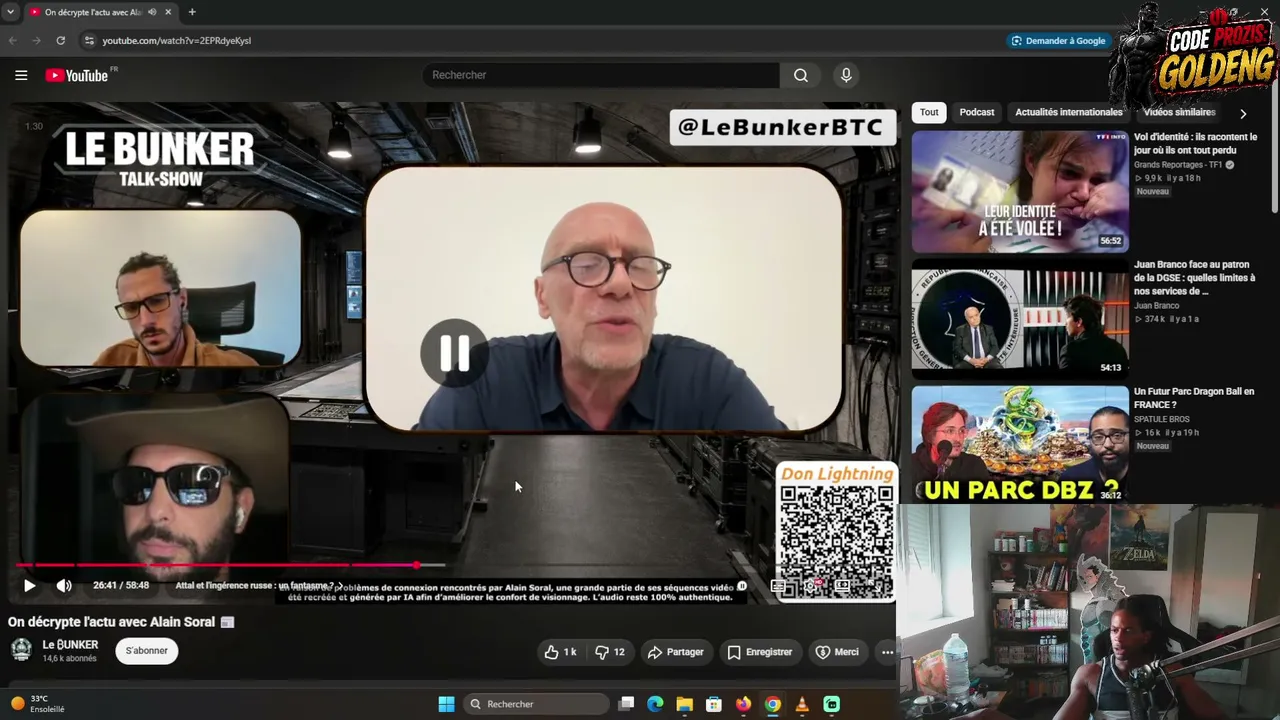Go to the YouTube home logo
The width and height of the screenshot is (1280, 720).
pos(78,75)
